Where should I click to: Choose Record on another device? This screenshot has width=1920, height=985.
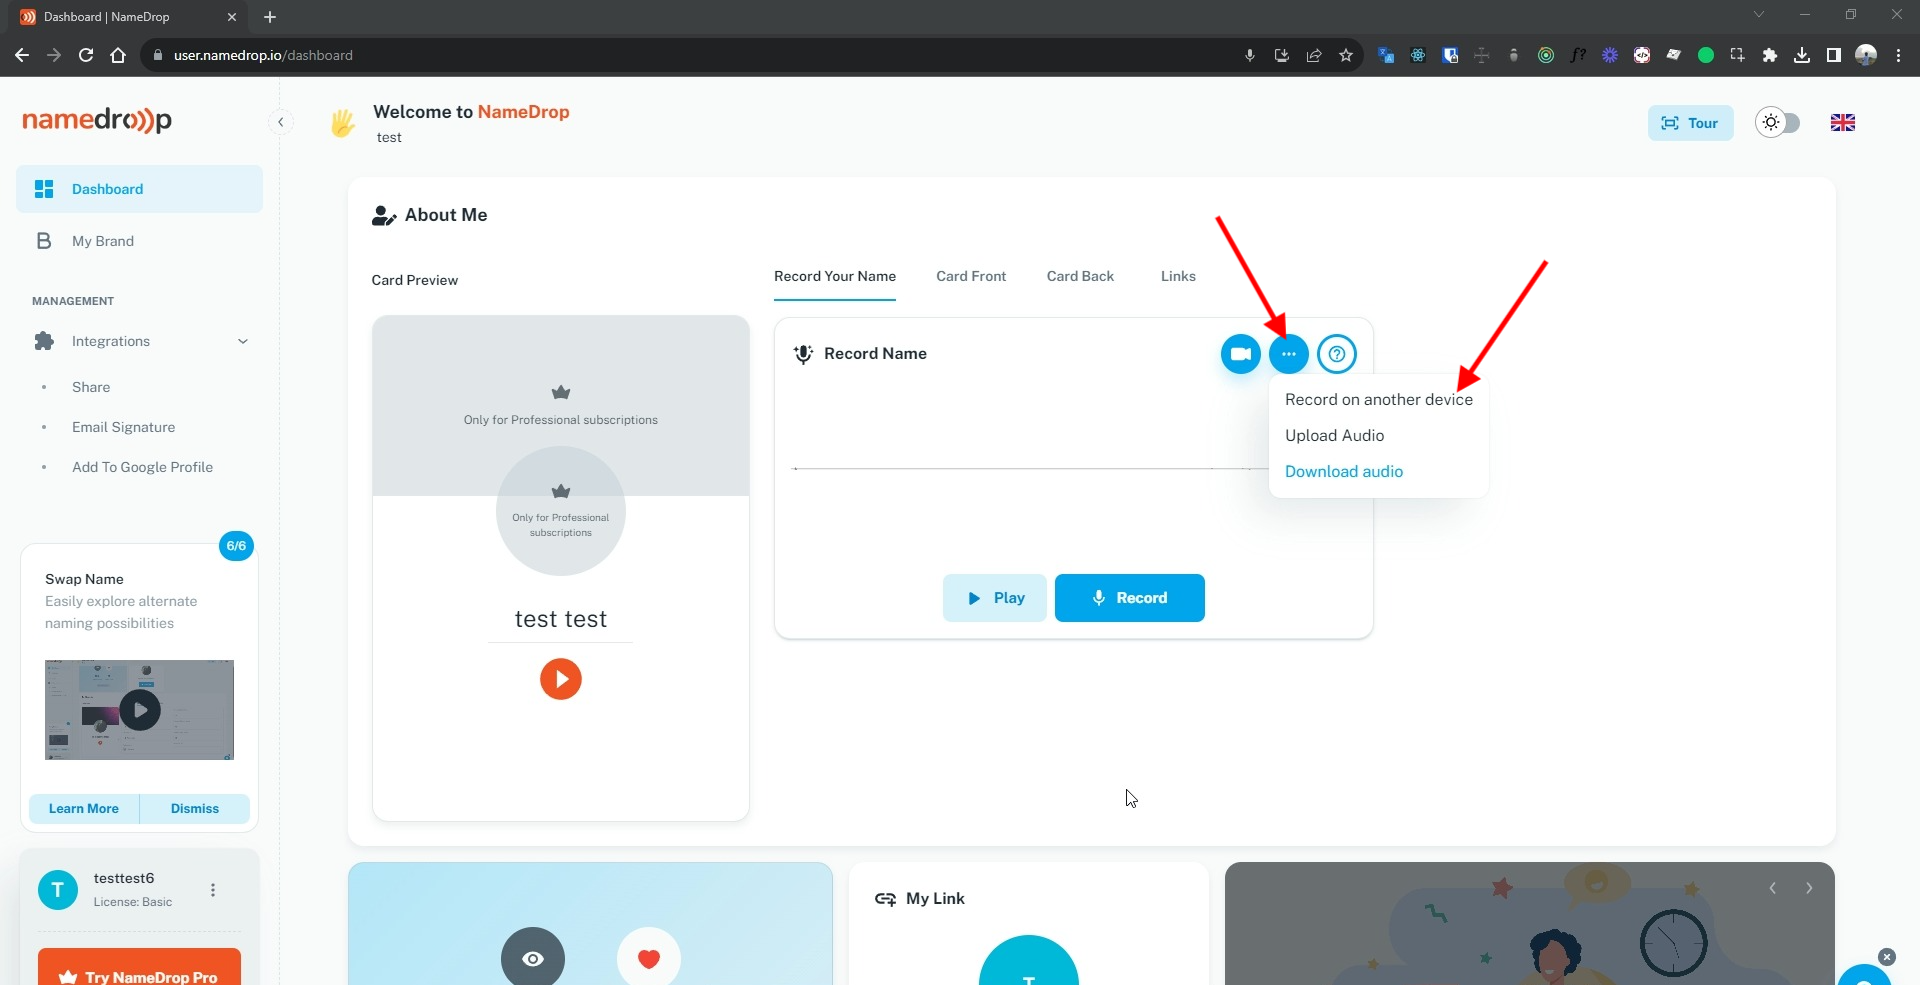tap(1378, 399)
